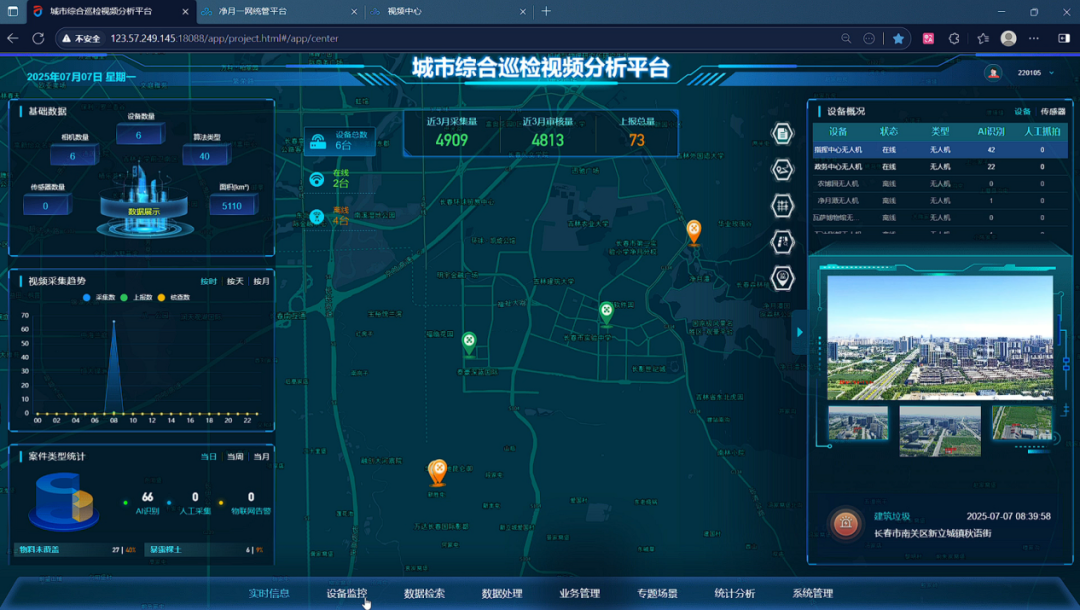Click the document list hexagon icon on map
This screenshot has width=1080, height=610.
(x=782, y=134)
